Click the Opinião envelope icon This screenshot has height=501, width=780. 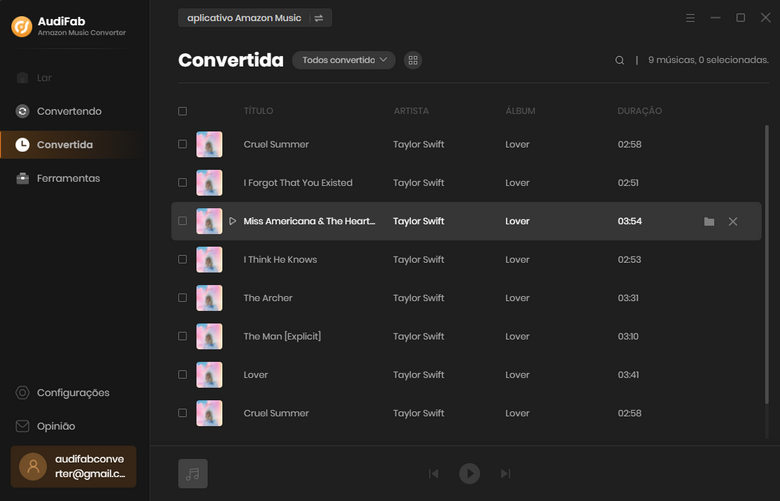click(x=22, y=426)
